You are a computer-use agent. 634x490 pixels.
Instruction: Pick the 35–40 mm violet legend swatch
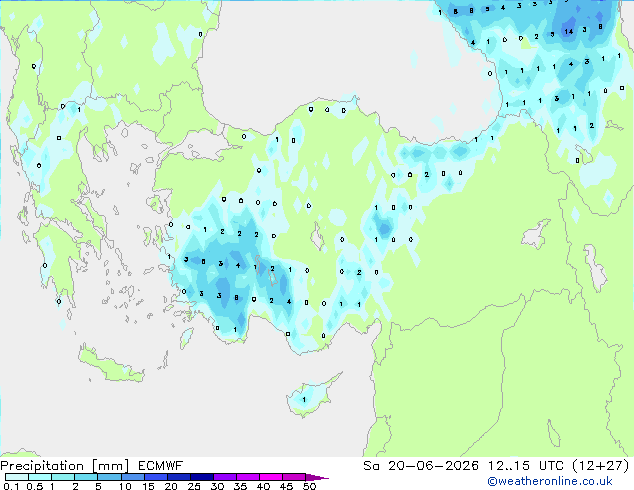tap(247, 477)
